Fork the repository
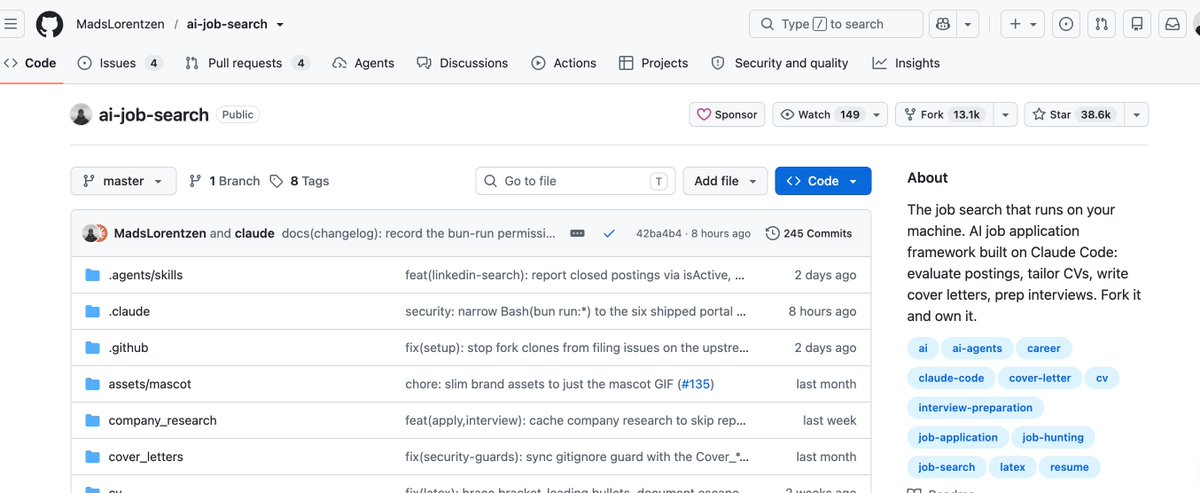This screenshot has width=1200, height=493. click(x=942, y=115)
